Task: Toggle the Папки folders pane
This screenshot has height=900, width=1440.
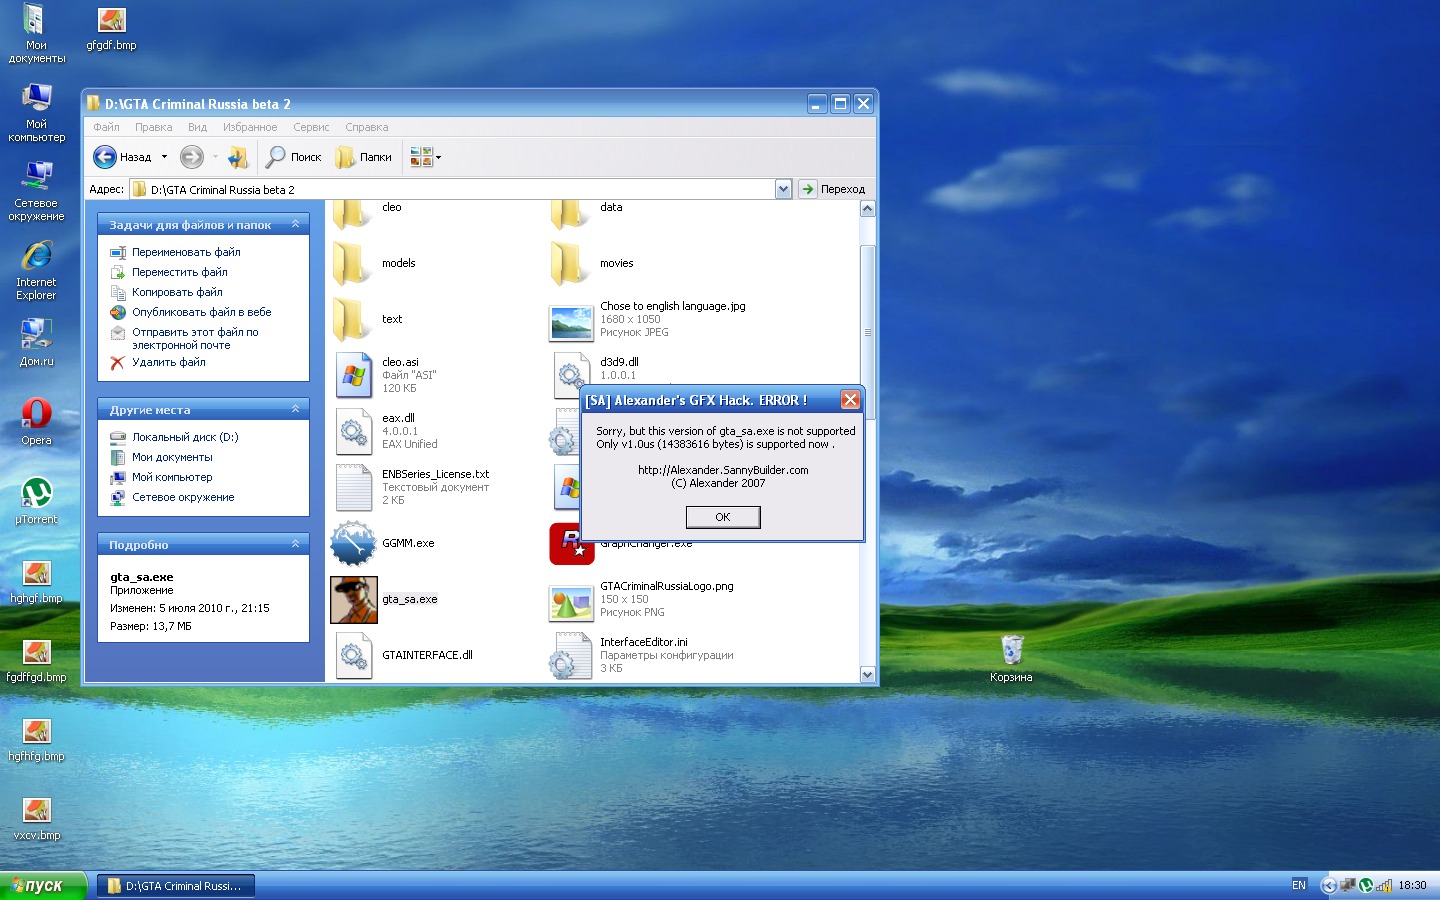Action: point(364,157)
